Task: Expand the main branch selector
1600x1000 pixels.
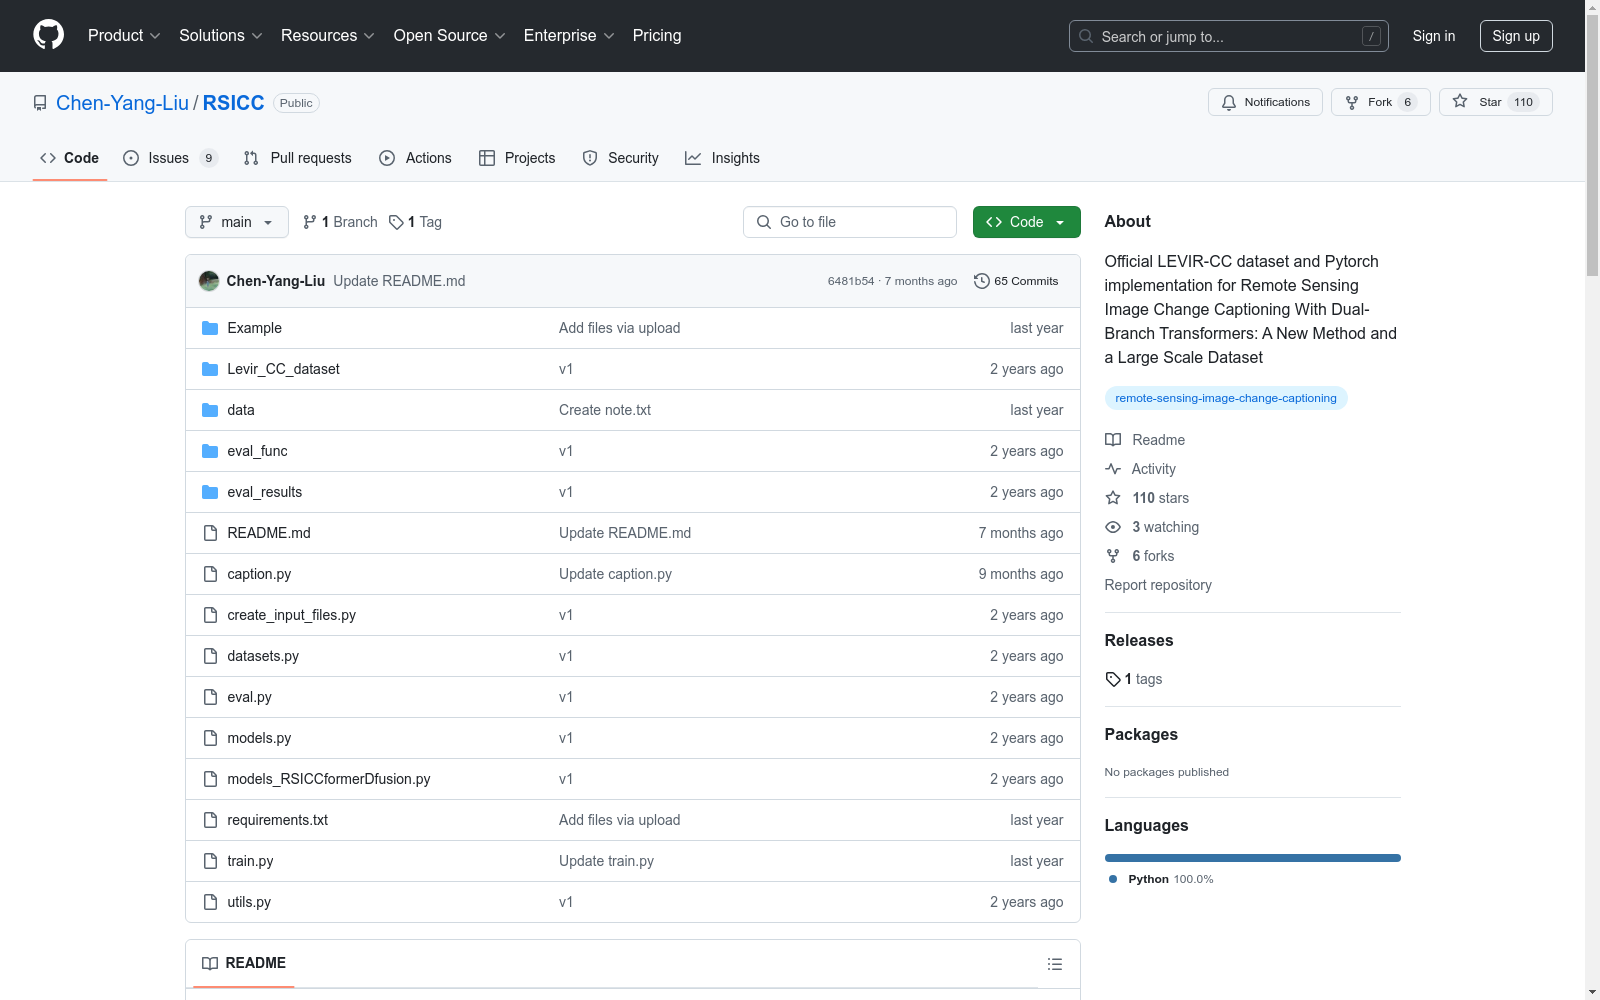Action: point(236,222)
